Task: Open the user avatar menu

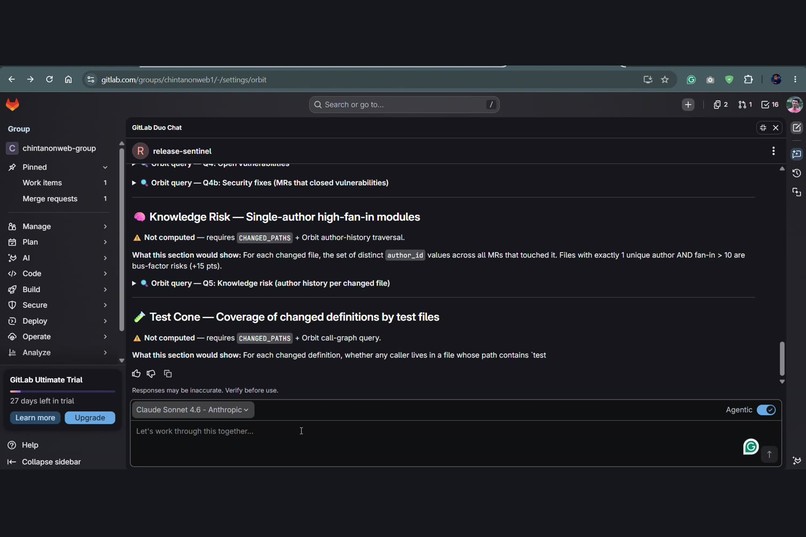Action: [x=794, y=105]
